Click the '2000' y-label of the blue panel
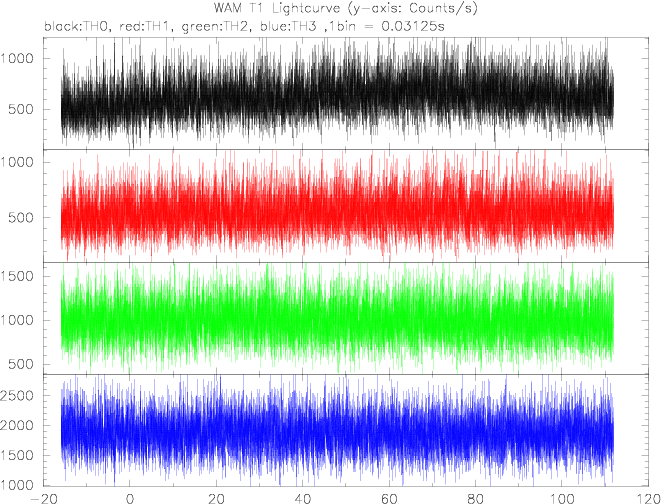Screen dimensions: 661x504 [17, 426]
